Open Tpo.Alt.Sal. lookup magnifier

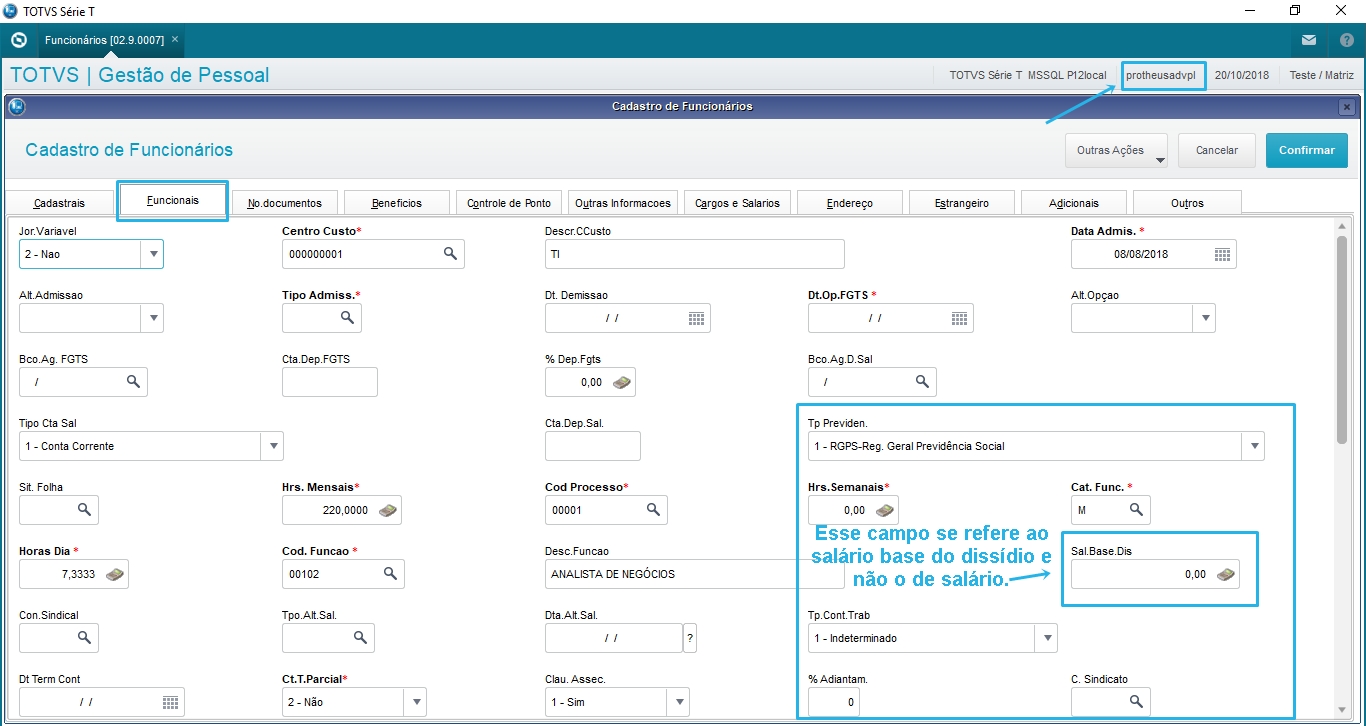pyautogui.click(x=359, y=638)
